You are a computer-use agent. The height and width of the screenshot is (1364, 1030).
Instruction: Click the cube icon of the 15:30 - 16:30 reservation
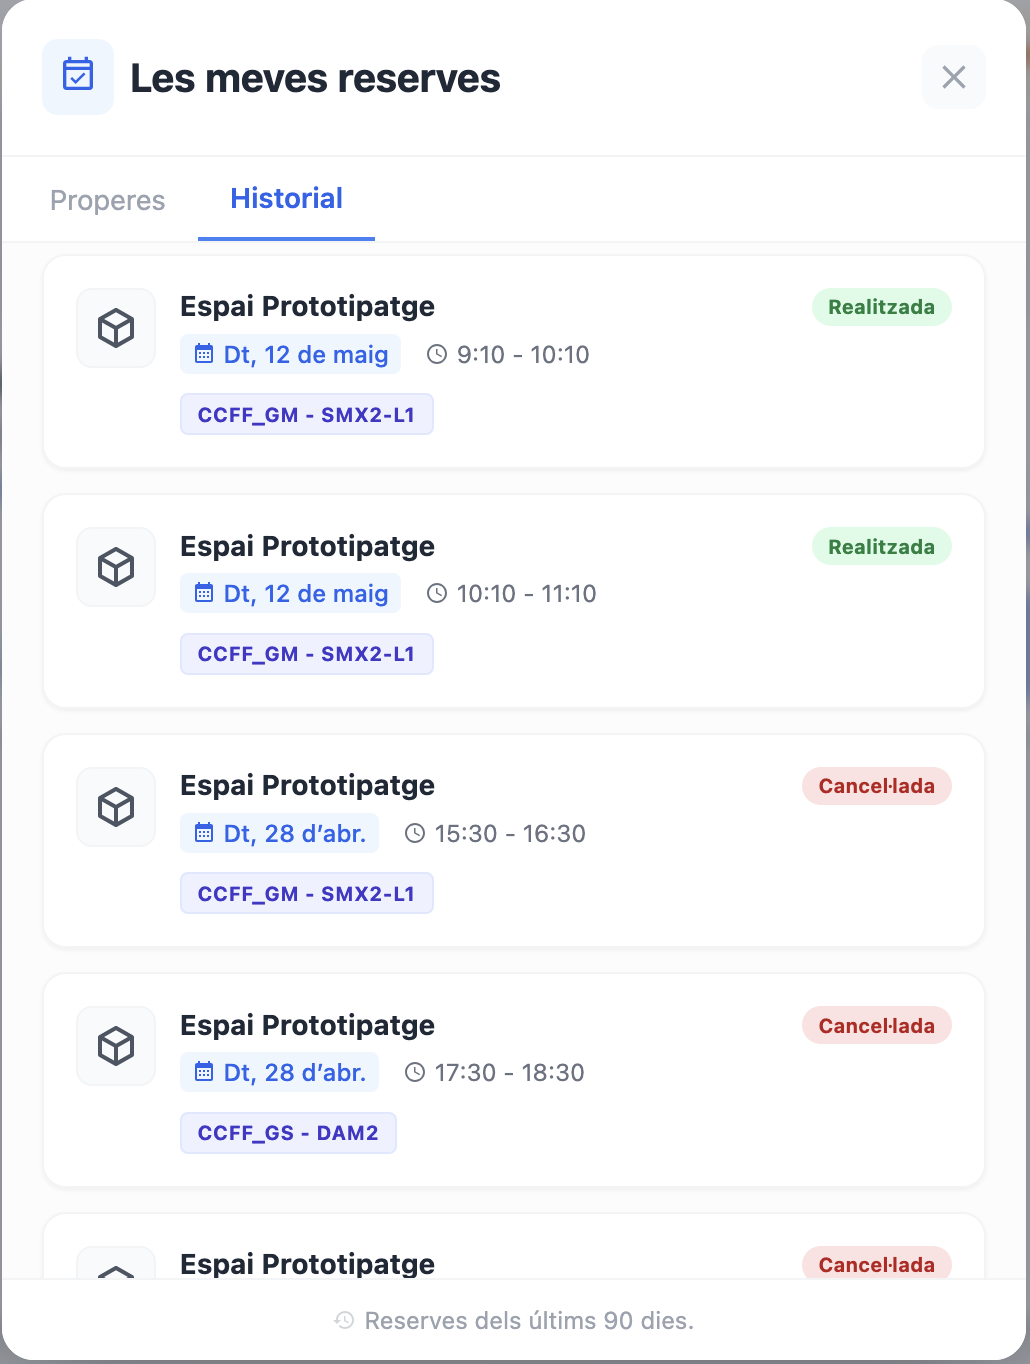pos(116,807)
